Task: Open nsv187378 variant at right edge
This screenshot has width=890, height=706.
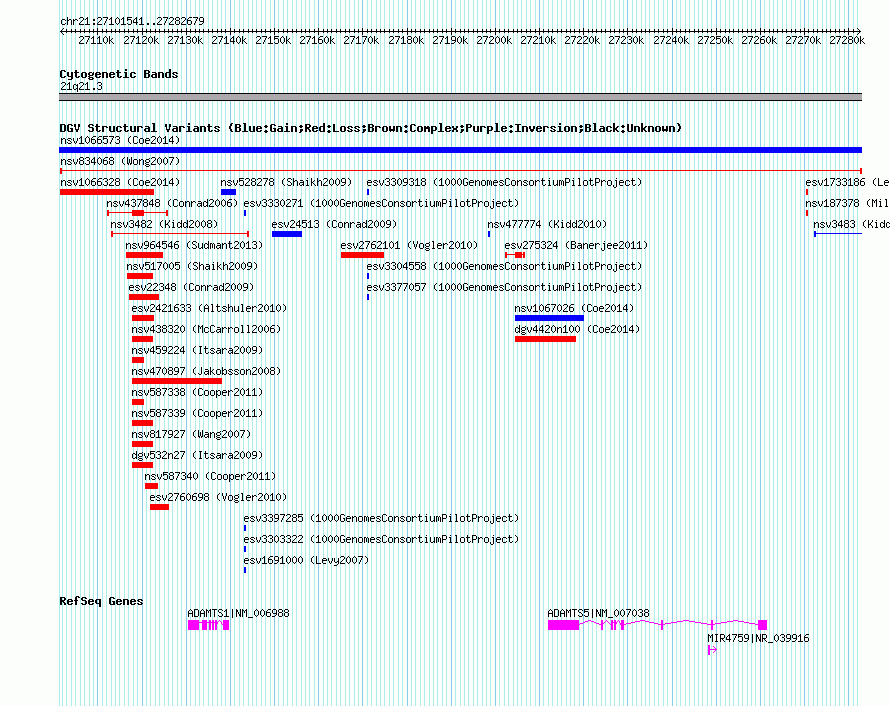Action: (847, 203)
